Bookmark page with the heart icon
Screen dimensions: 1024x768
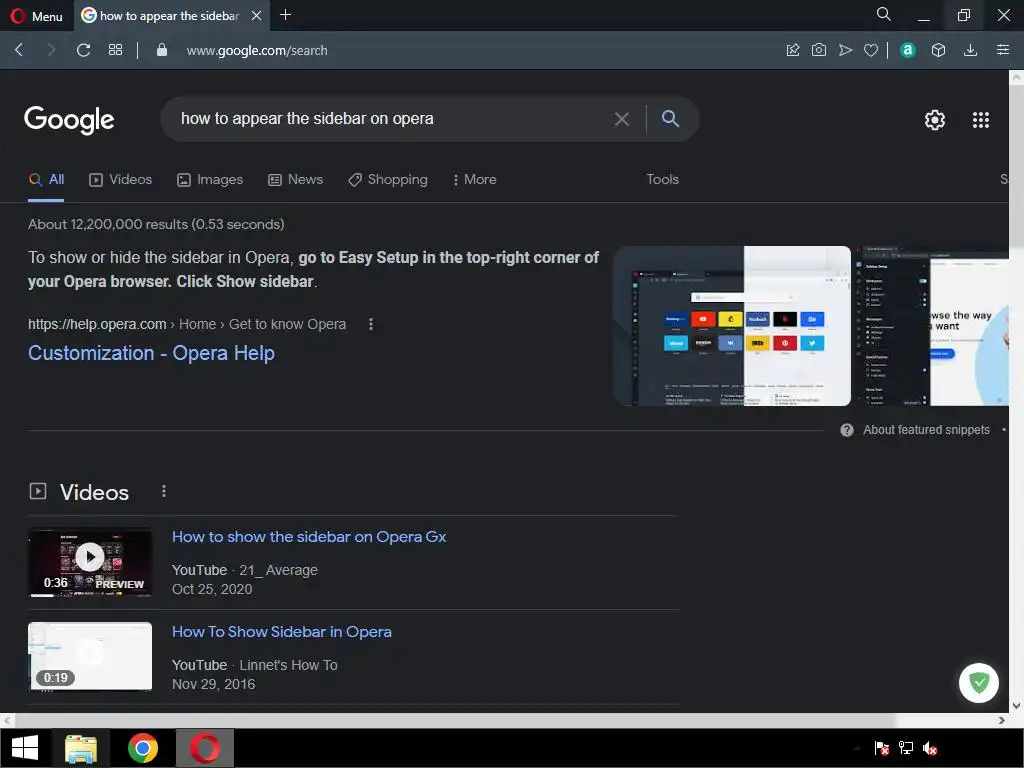871,50
